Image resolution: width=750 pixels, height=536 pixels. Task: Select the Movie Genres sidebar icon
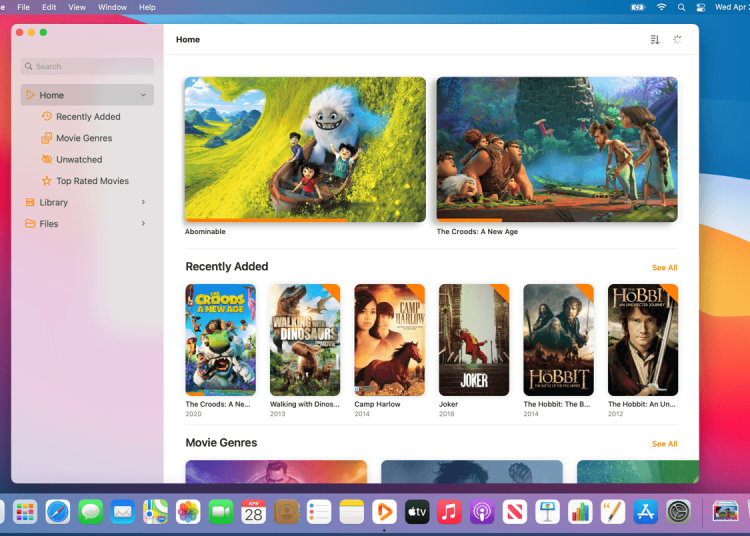pyautogui.click(x=47, y=138)
